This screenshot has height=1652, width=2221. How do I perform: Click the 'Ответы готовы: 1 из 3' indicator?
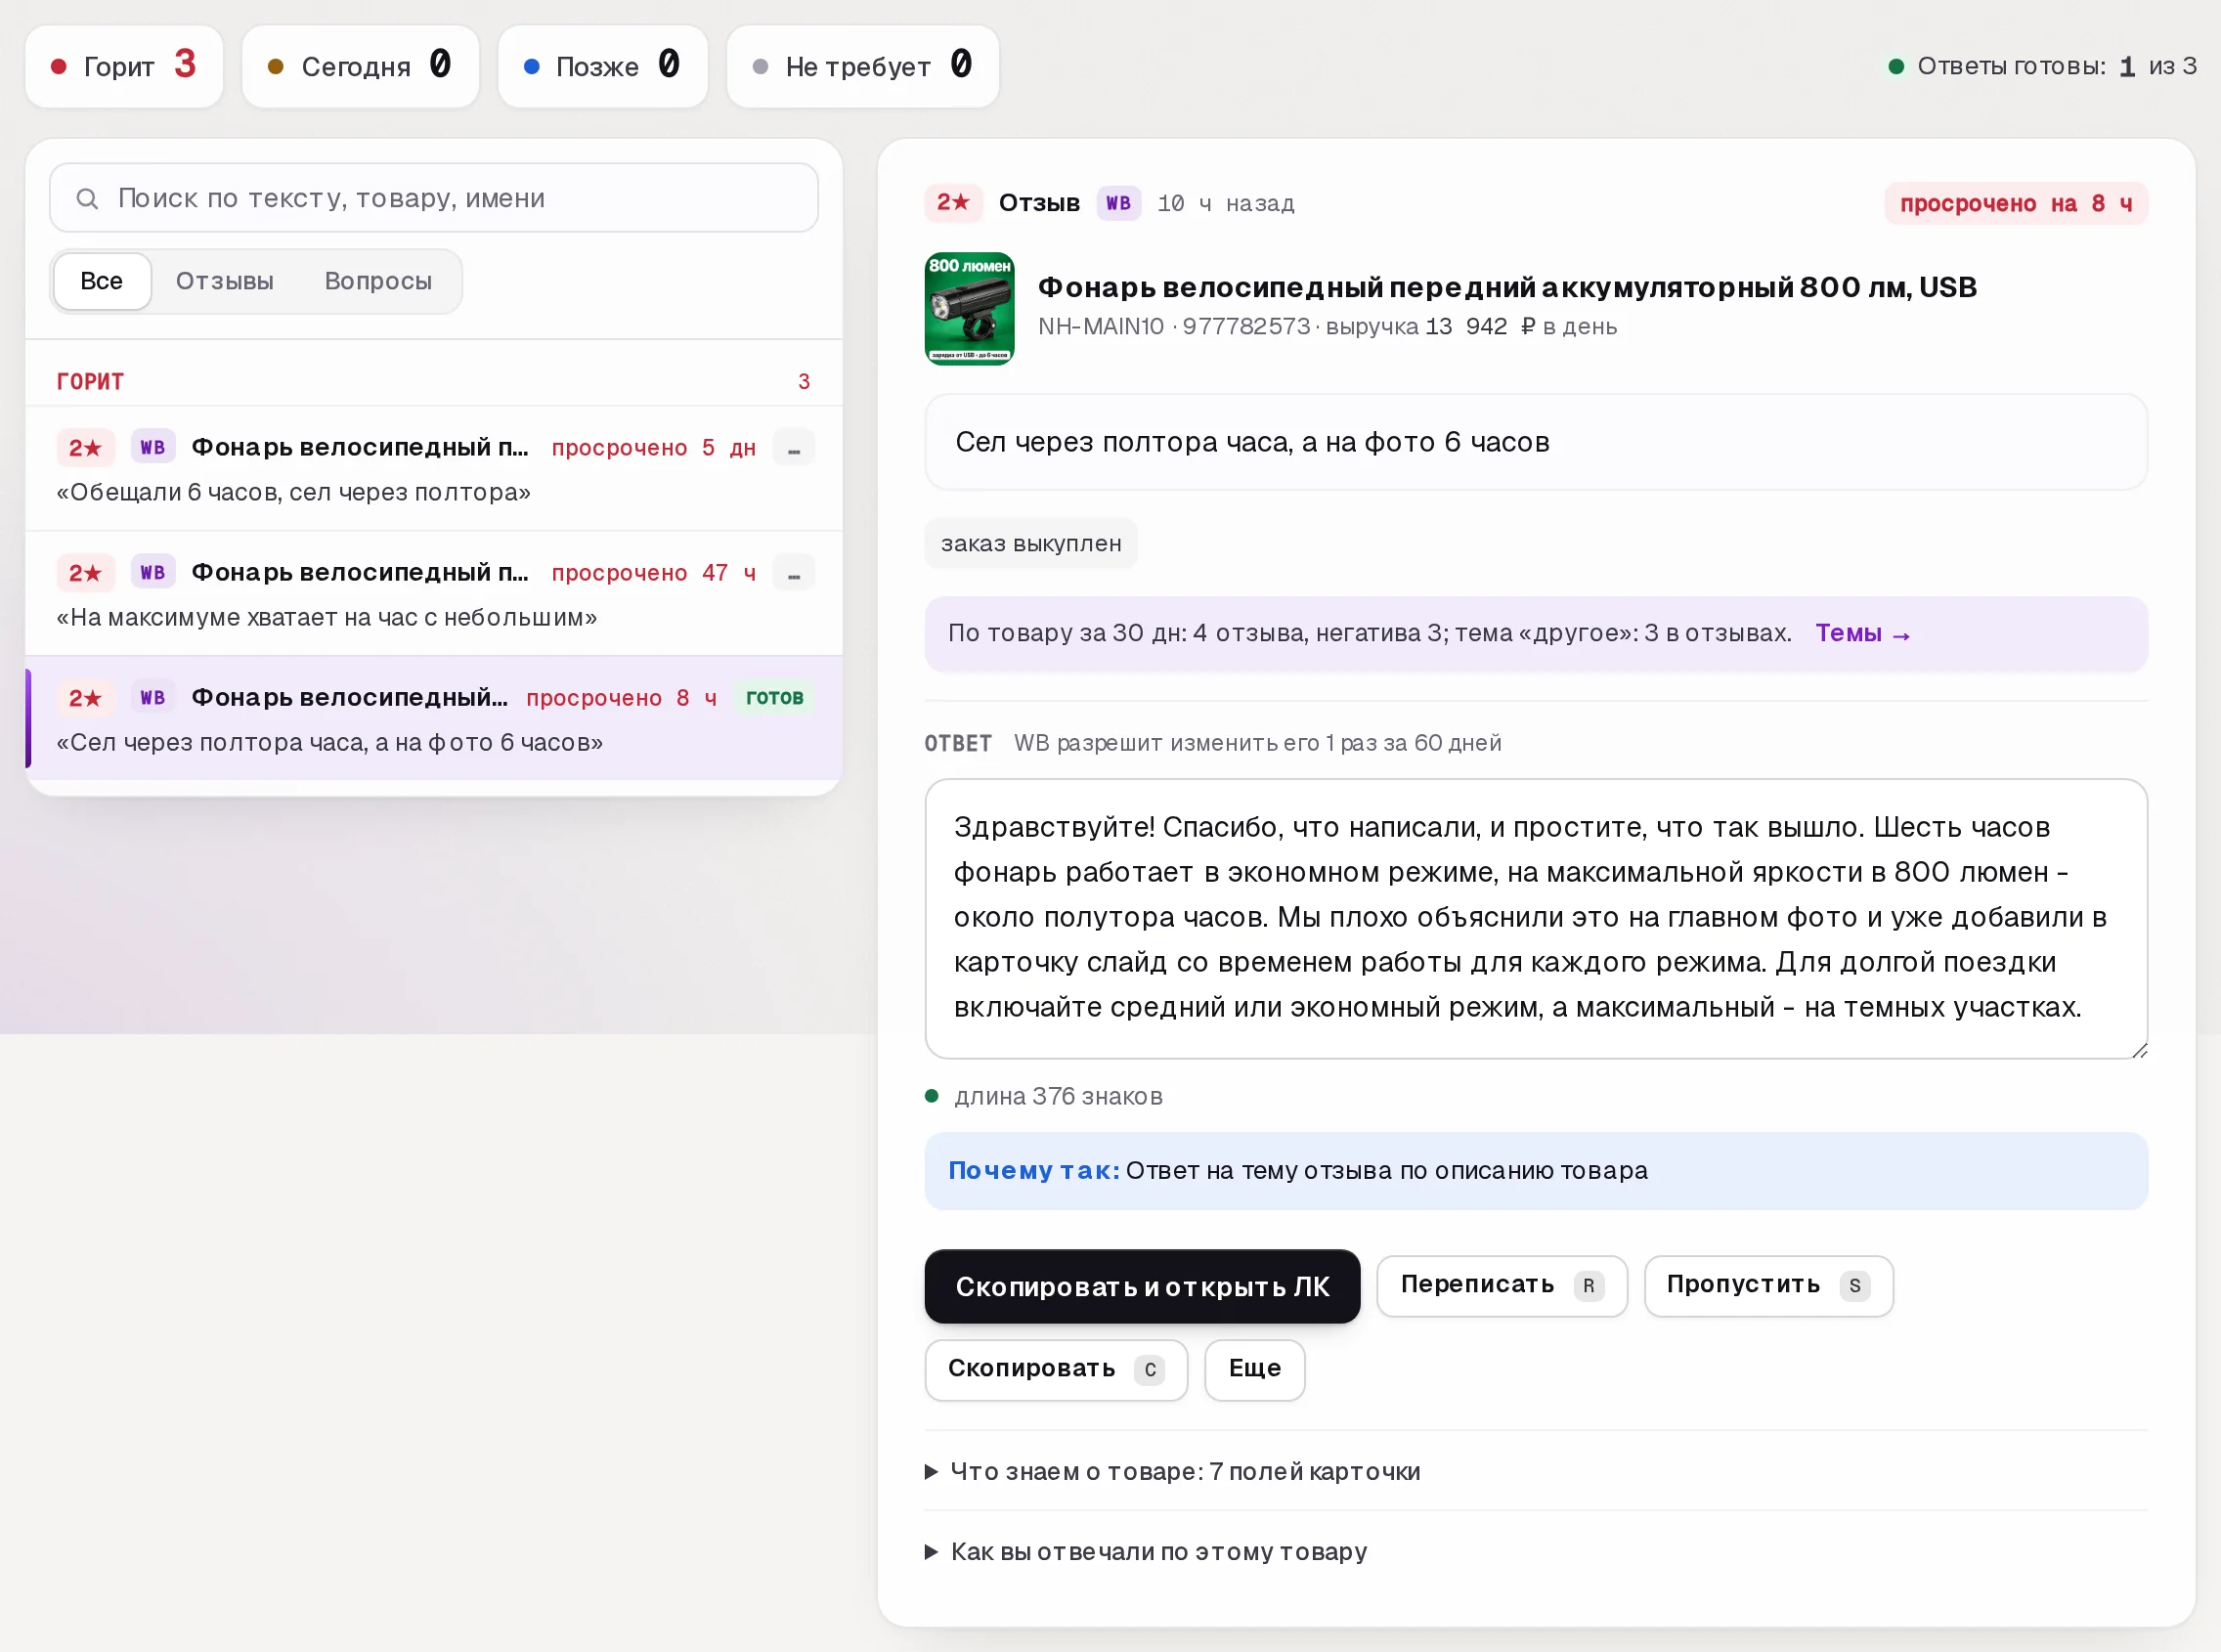[2042, 66]
